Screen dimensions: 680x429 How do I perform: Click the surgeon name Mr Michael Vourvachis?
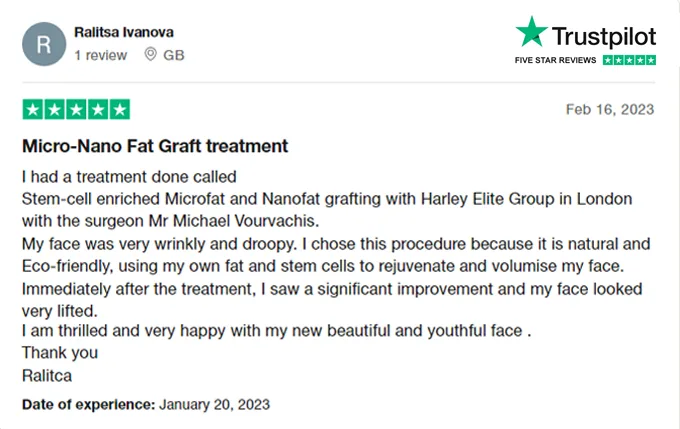(234, 221)
